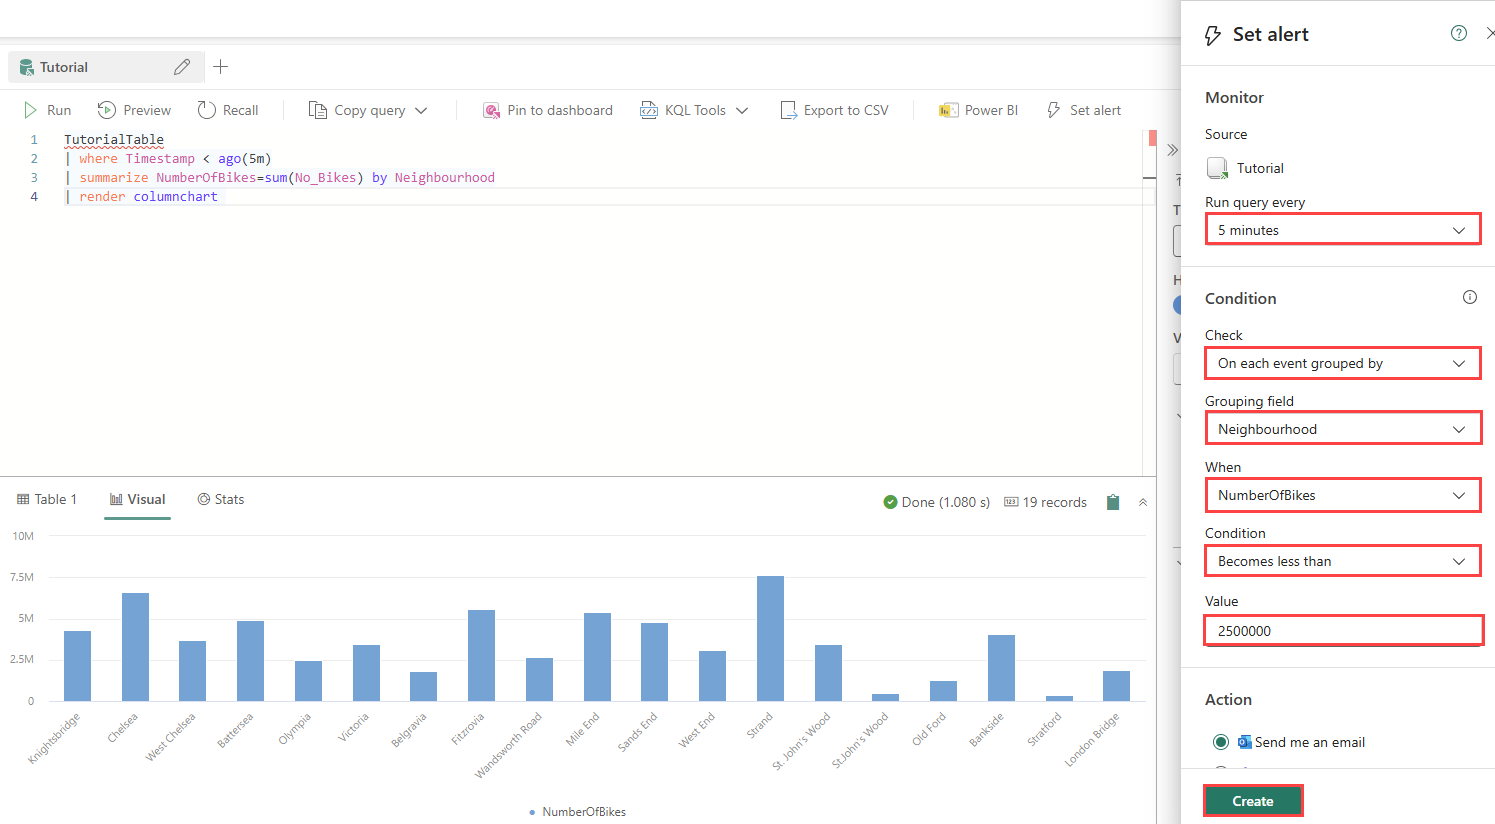Image resolution: width=1495 pixels, height=824 pixels.
Task: Click the Recall query icon
Action: [x=207, y=110]
